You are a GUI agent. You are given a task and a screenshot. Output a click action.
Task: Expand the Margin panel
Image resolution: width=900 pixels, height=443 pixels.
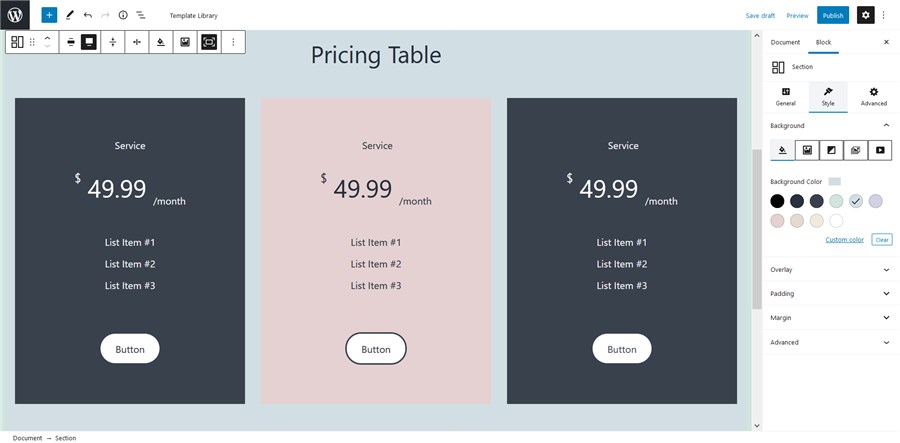pos(831,317)
